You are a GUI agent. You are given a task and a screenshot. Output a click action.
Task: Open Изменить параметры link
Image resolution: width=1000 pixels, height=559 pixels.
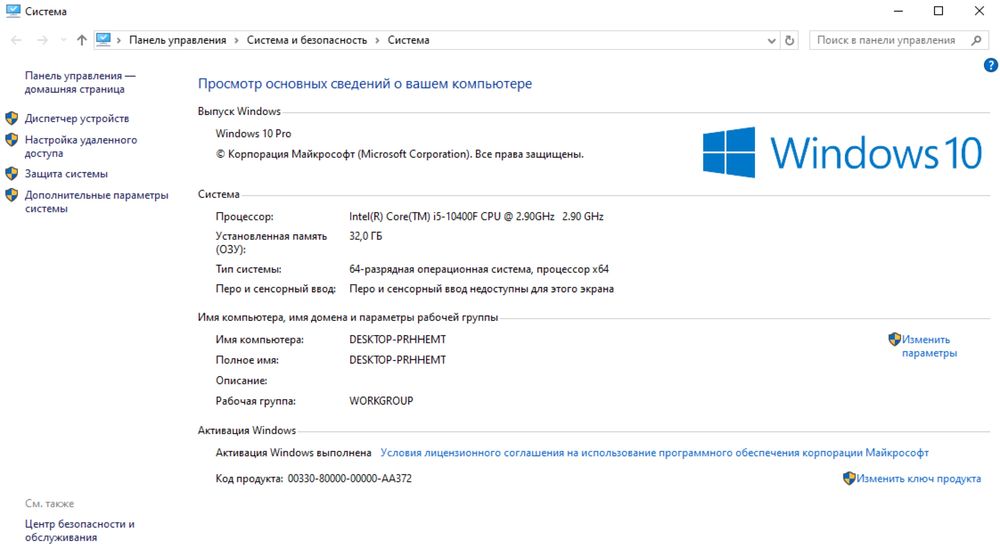tap(928, 346)
